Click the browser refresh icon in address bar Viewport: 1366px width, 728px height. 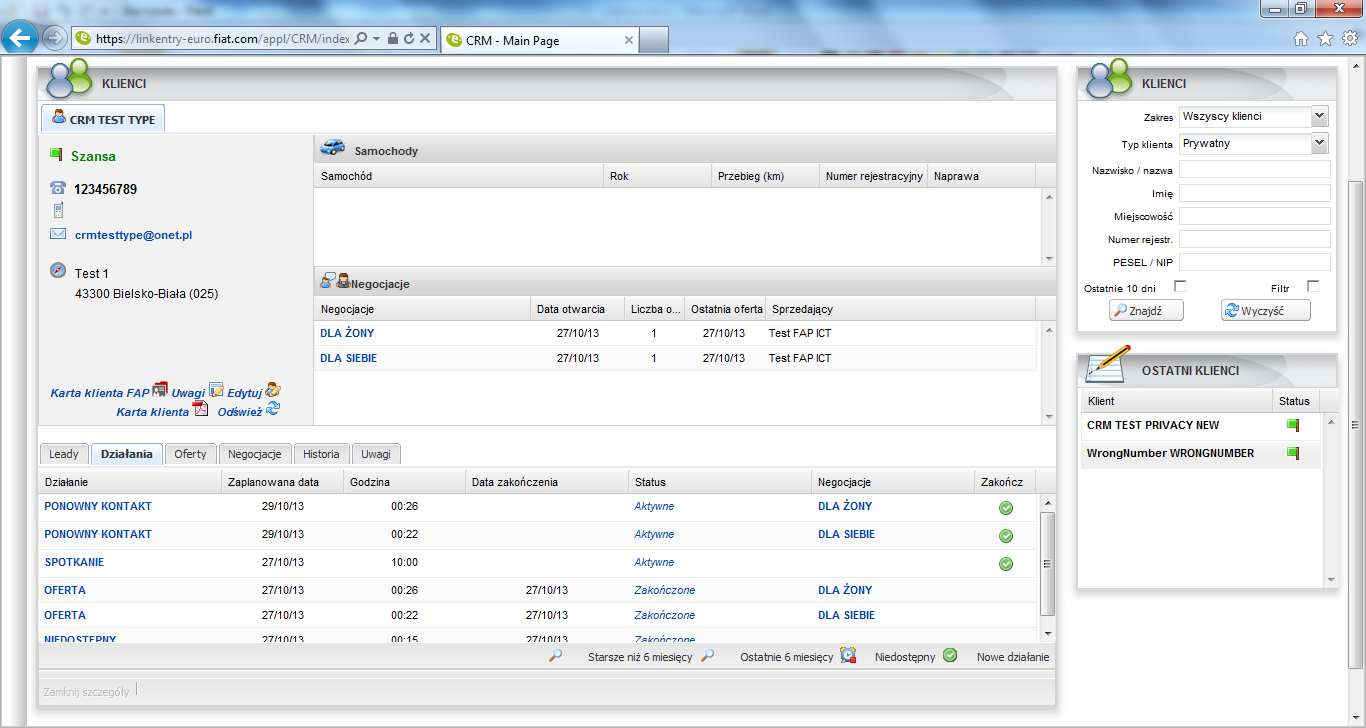[408, 38]
